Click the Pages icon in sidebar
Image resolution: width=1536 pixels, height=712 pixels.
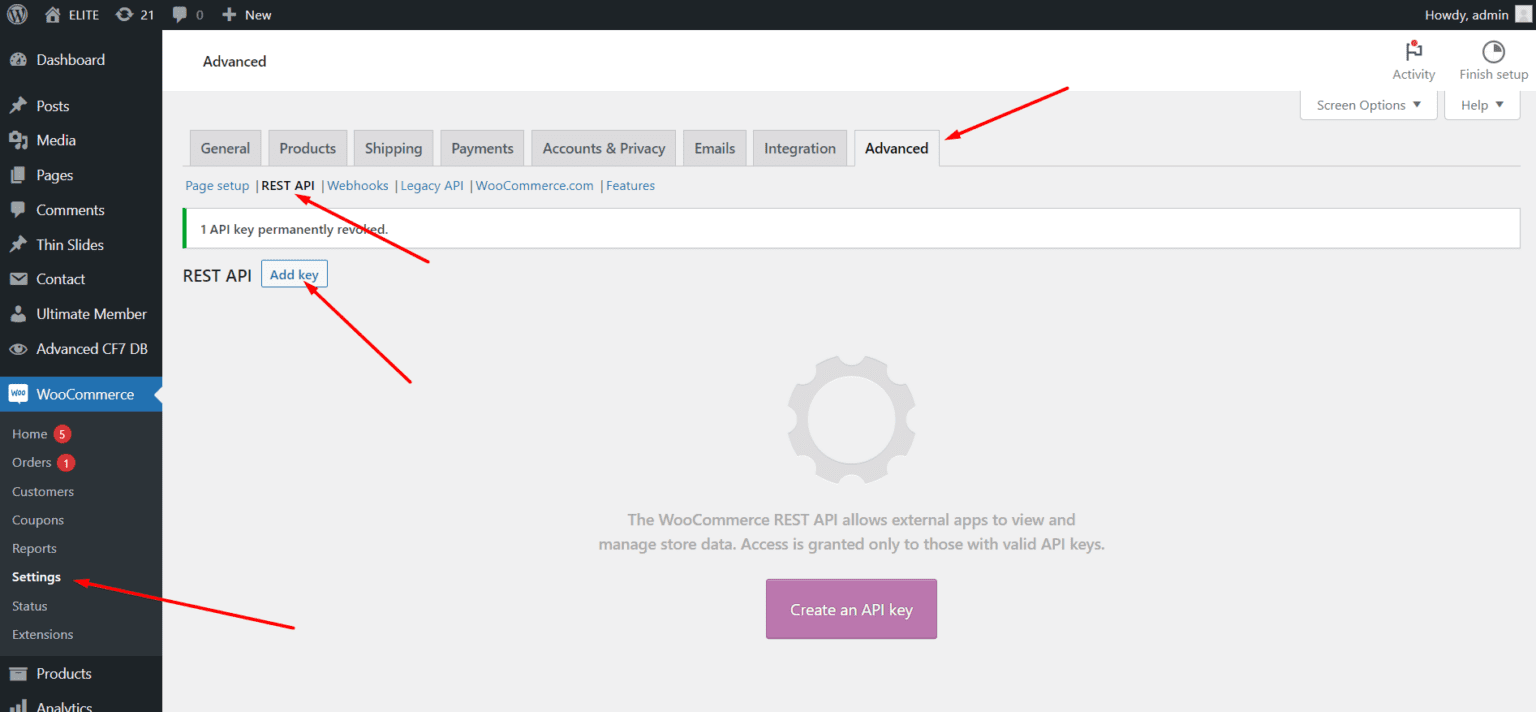[18, 175]
